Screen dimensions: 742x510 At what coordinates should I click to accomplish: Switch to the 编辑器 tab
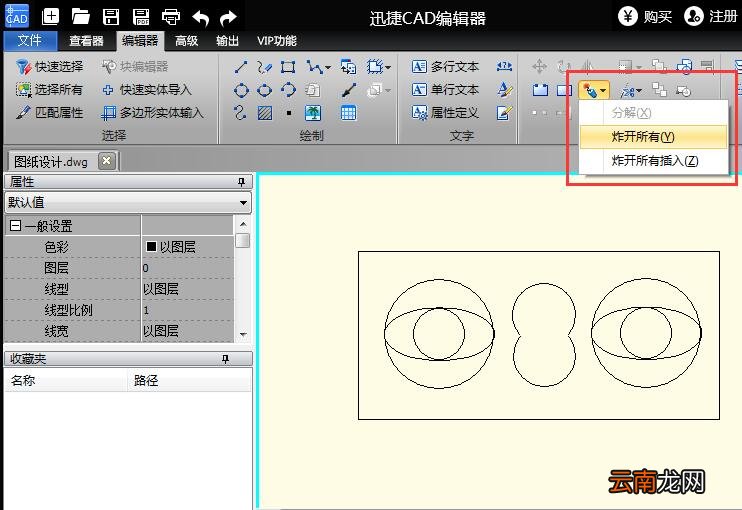pyautogui.click(x=140, y=41)
